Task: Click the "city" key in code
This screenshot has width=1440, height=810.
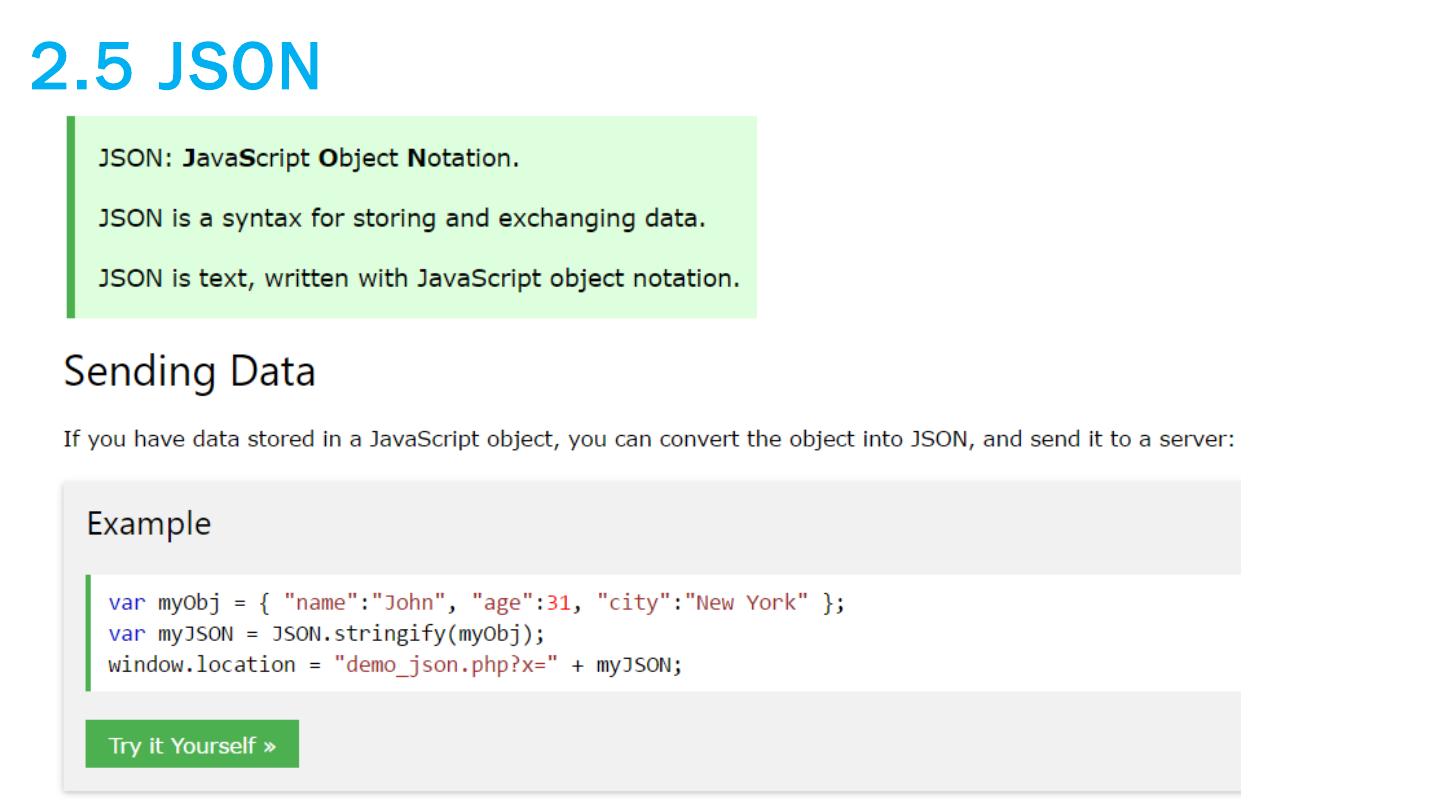Action: (x=628, y=603)
